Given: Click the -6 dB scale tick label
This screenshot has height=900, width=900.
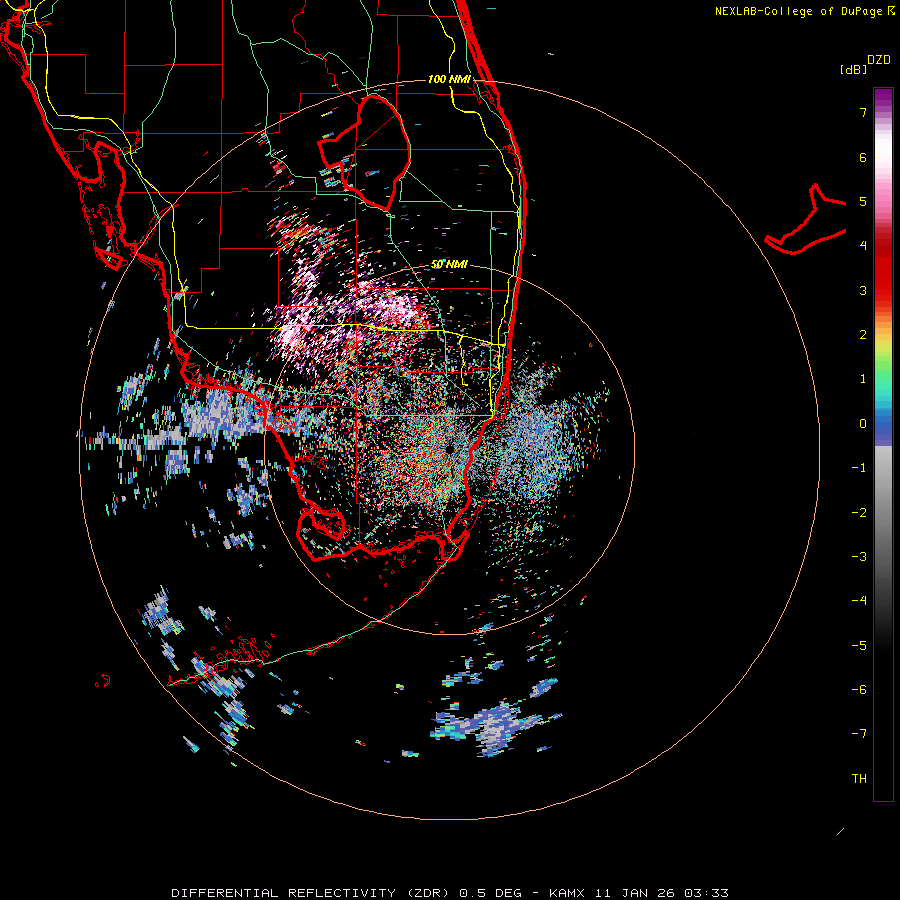Looking at the screenshot, I should (x=859, y=690).
